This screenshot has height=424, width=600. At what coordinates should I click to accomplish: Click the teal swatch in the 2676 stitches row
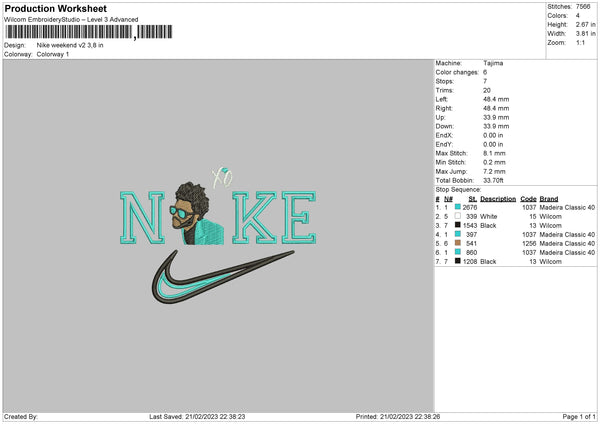pyautogui.click(x=458, y=207)
